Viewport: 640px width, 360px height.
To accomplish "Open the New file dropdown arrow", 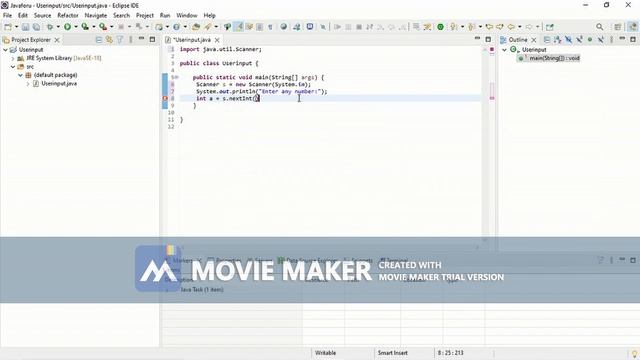I will [16, 27].
